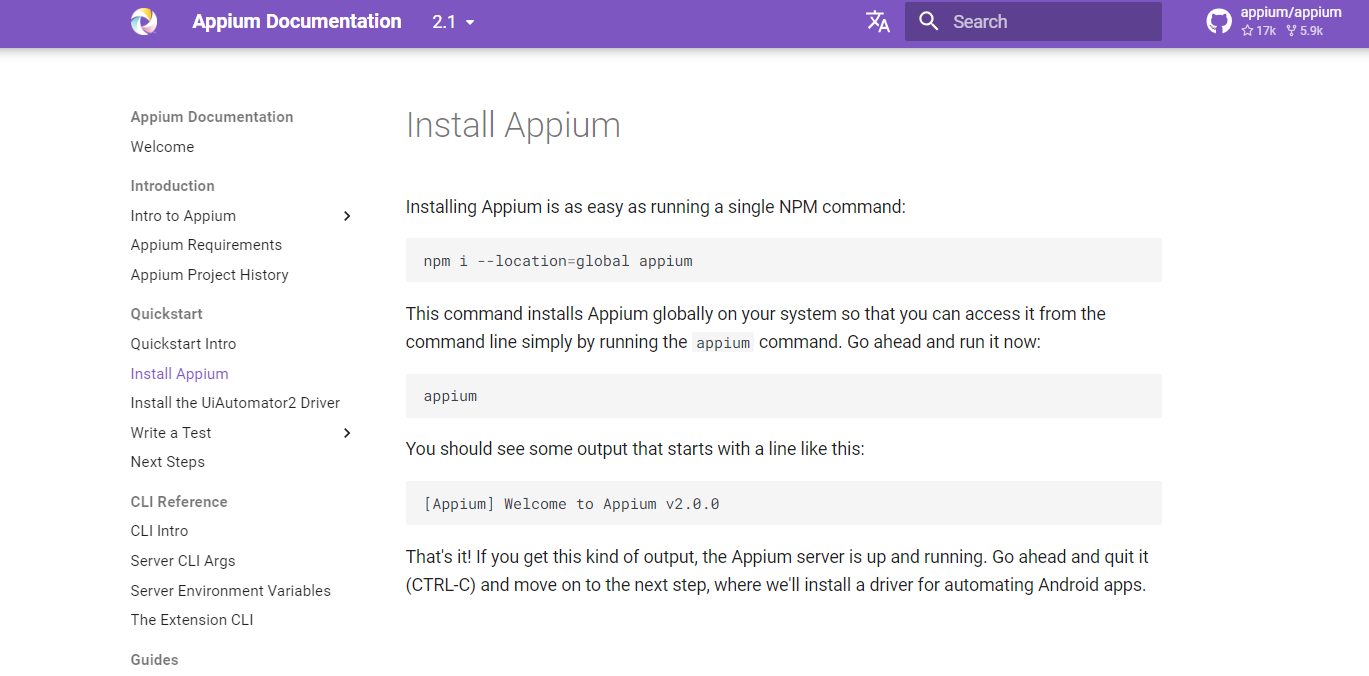Image resolution: width=1369 pixels, height=676 pixels.
Task: Navigate to Next Steps page
Action: pos(167,462)
